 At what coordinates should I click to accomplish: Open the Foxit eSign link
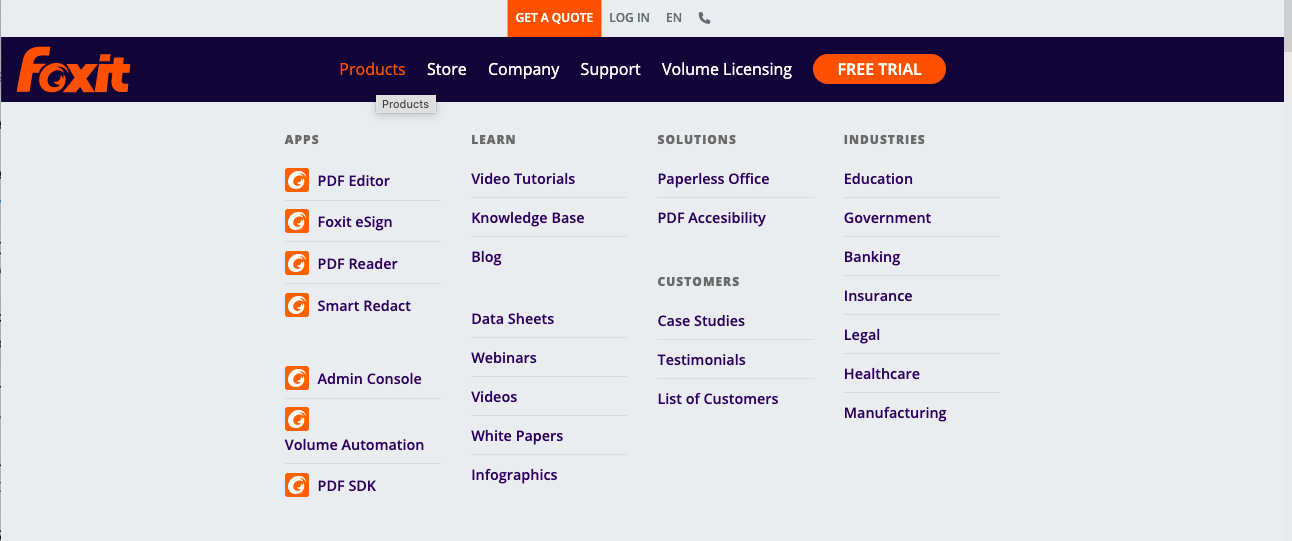pos(355,222)
